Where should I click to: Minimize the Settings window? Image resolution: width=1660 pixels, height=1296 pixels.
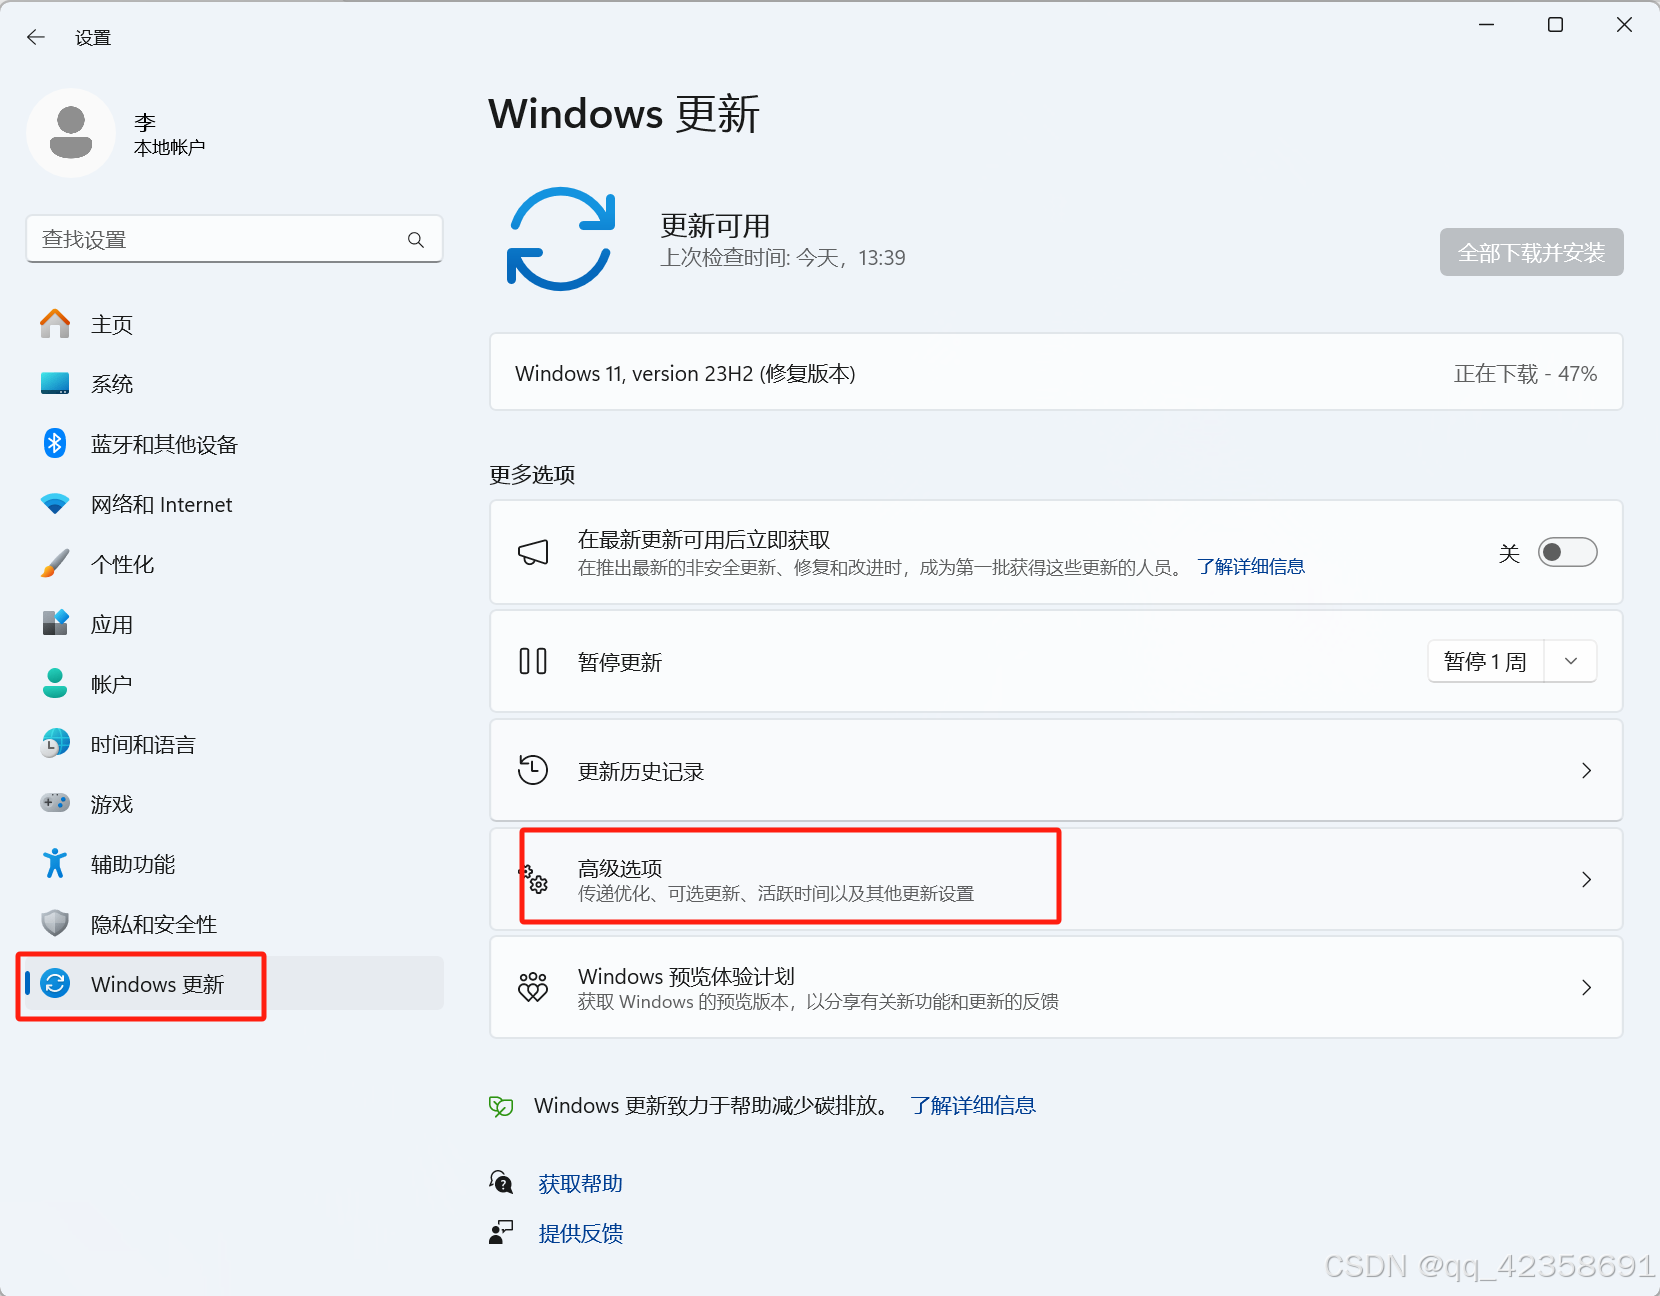(x=1487, y=25)
